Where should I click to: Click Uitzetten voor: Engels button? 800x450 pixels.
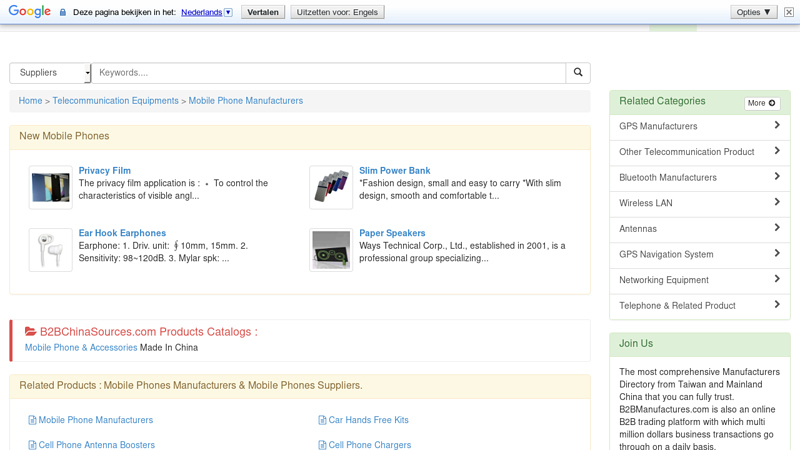[337, 12]
